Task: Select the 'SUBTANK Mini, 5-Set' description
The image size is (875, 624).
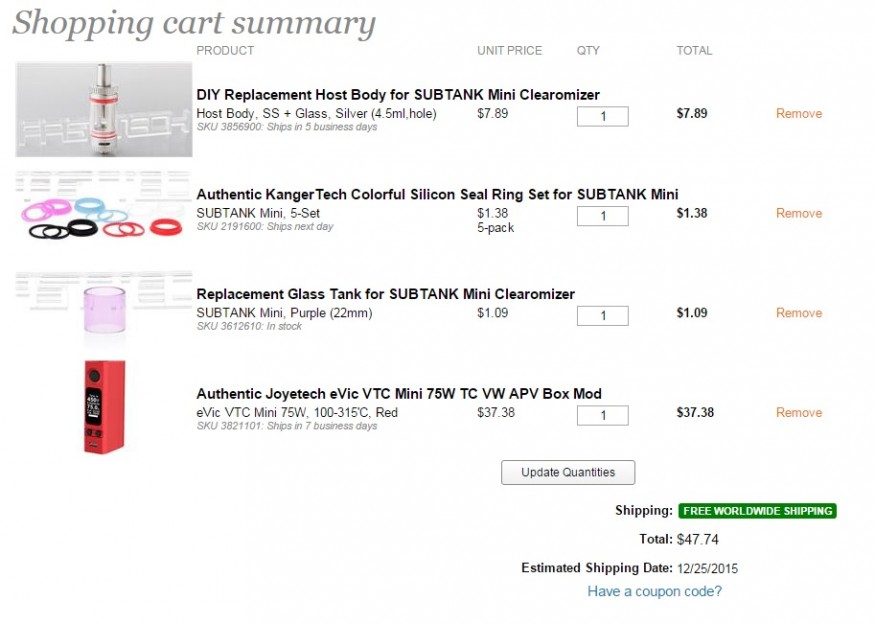Action: point(258,213)
